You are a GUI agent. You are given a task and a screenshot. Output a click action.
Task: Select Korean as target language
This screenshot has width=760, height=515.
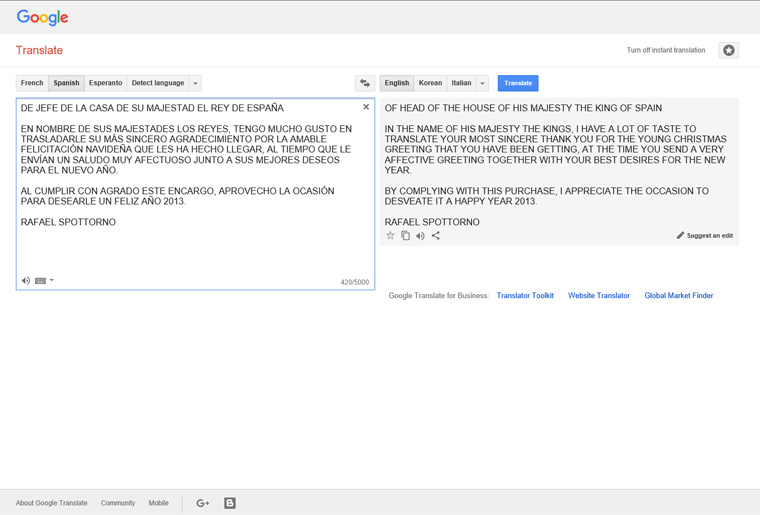[430, 83]
